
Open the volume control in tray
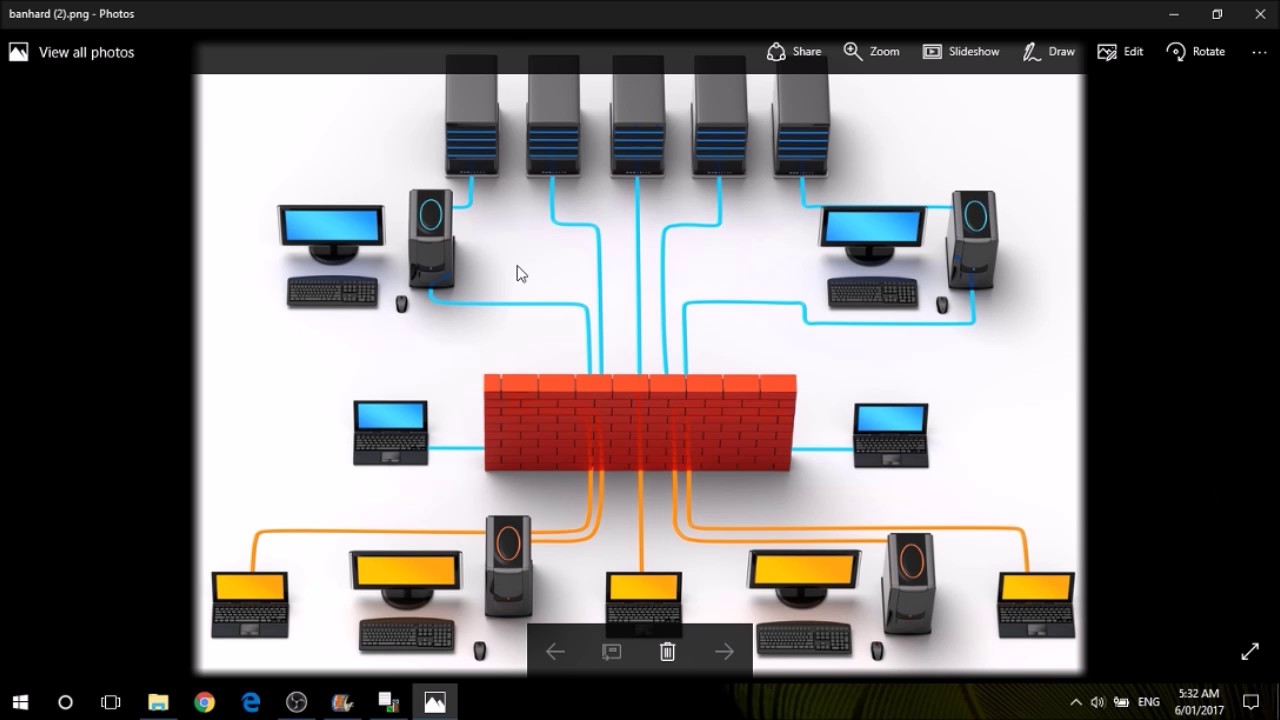(1097, 702)
